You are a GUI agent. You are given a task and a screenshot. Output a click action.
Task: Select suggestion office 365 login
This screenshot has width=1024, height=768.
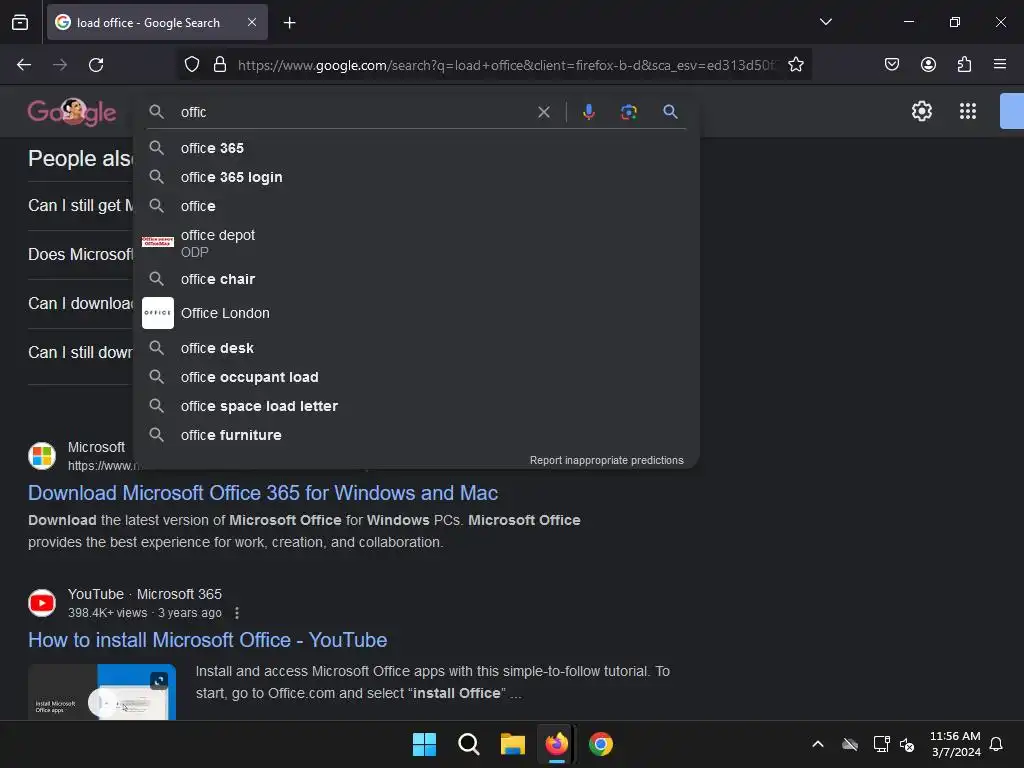[x=416, y=177]
